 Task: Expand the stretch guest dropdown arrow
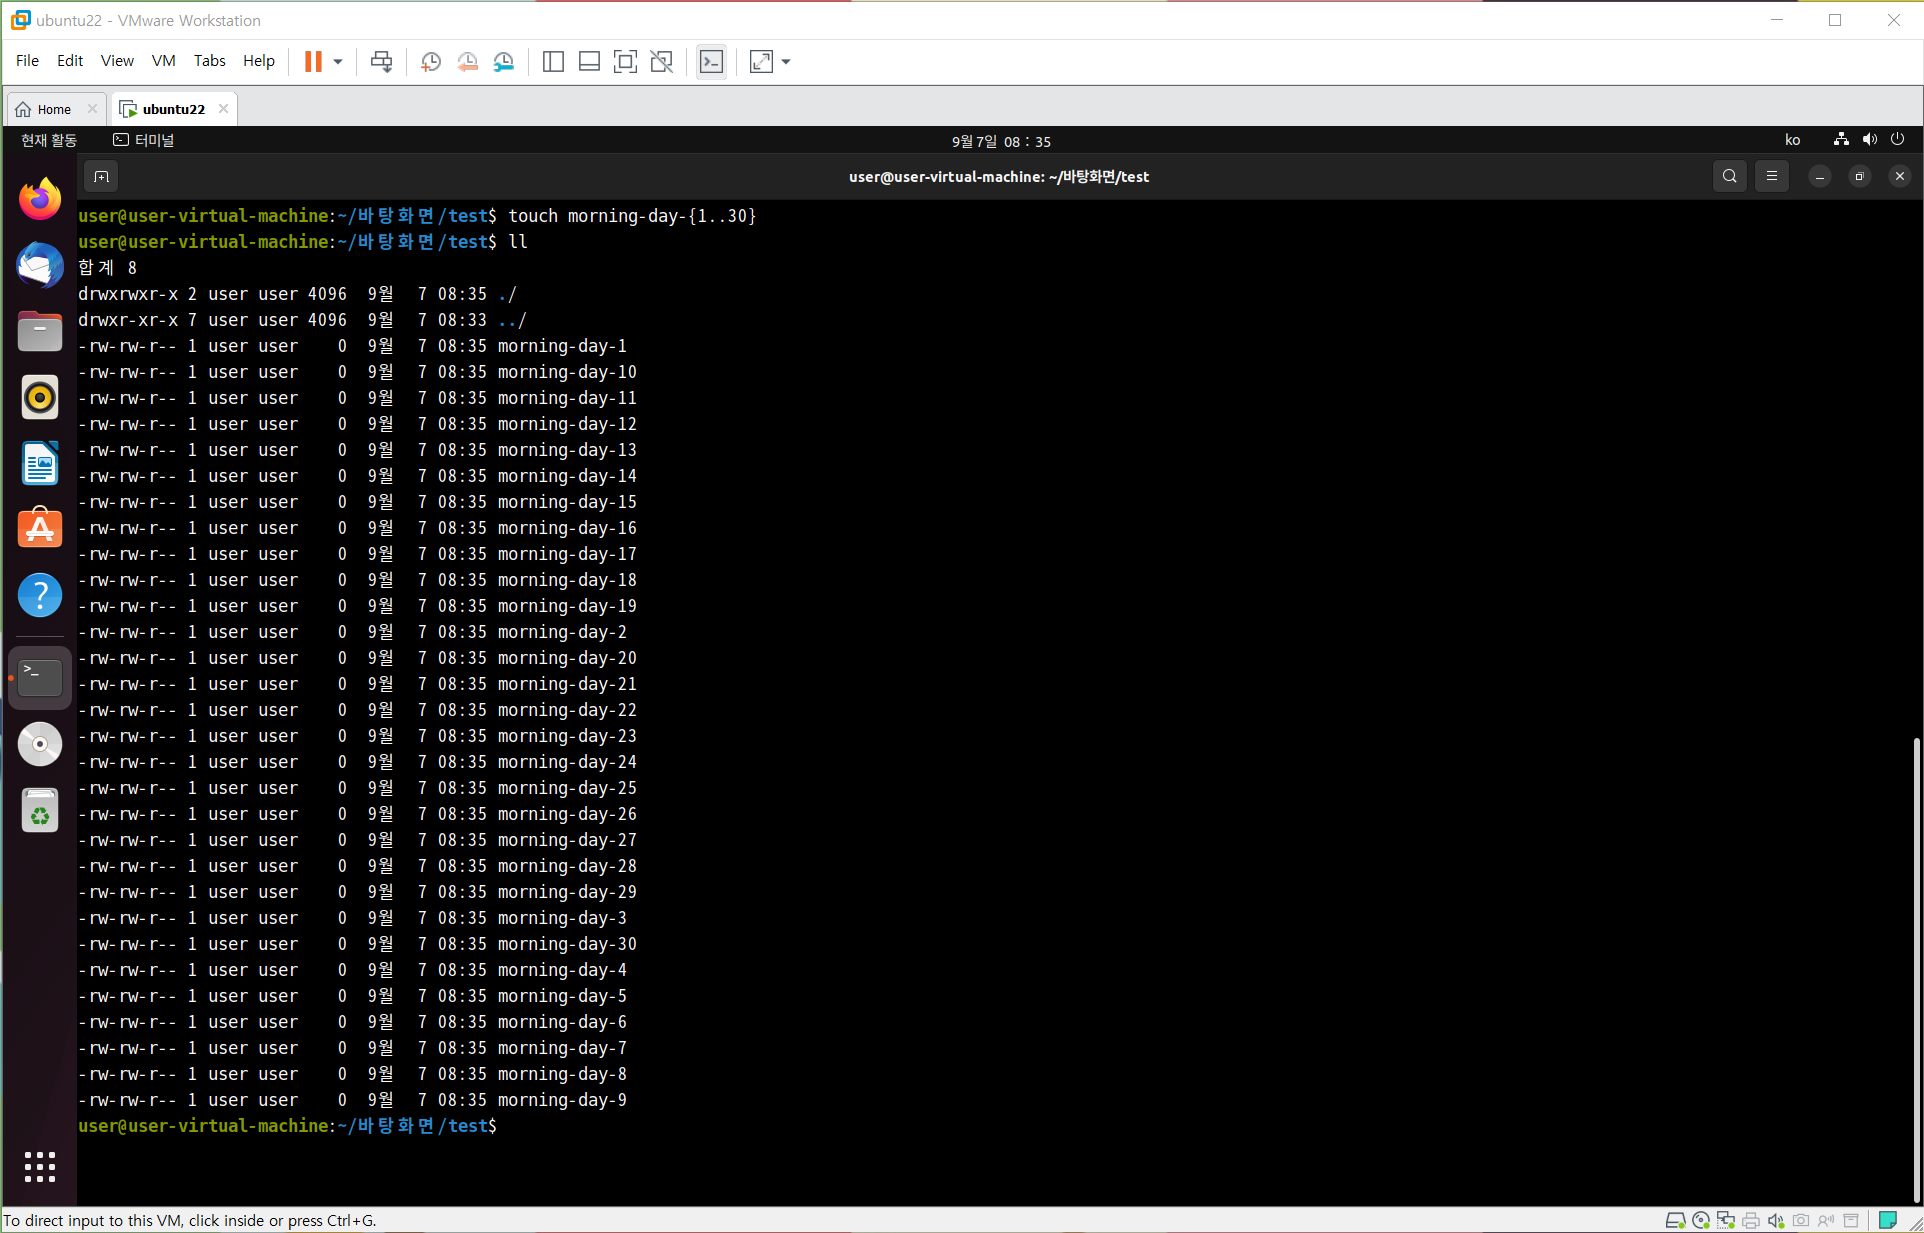(786, 62)
